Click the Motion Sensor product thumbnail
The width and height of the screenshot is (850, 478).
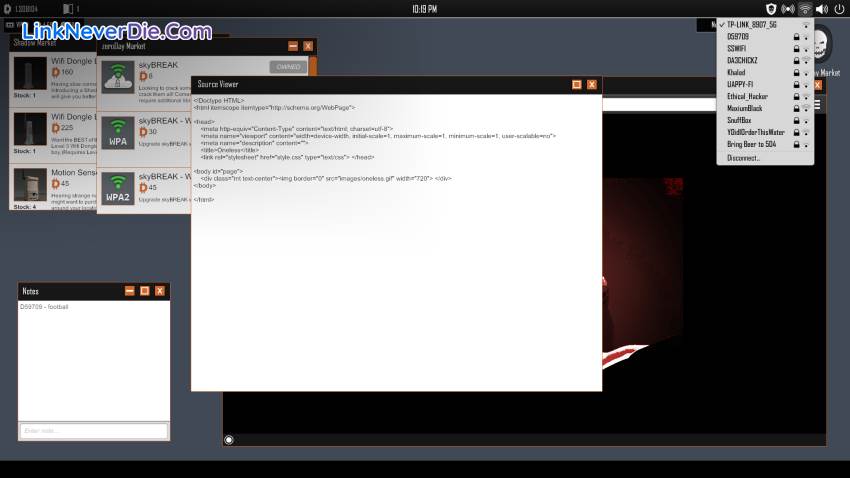point(29,188)
